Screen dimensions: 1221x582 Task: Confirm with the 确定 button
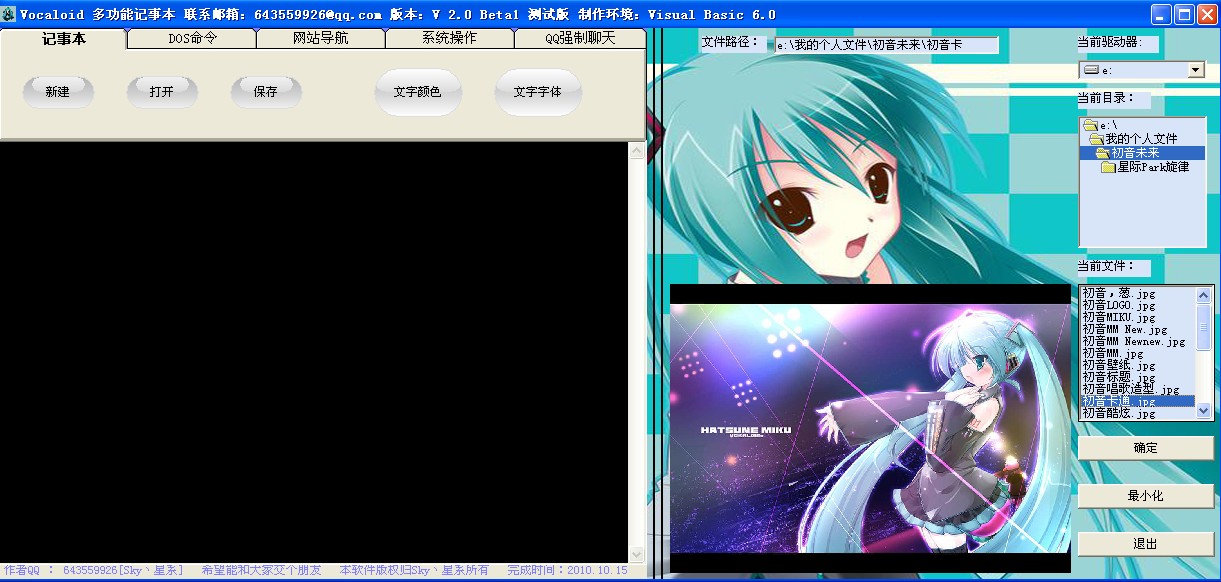pos(1146,448)
